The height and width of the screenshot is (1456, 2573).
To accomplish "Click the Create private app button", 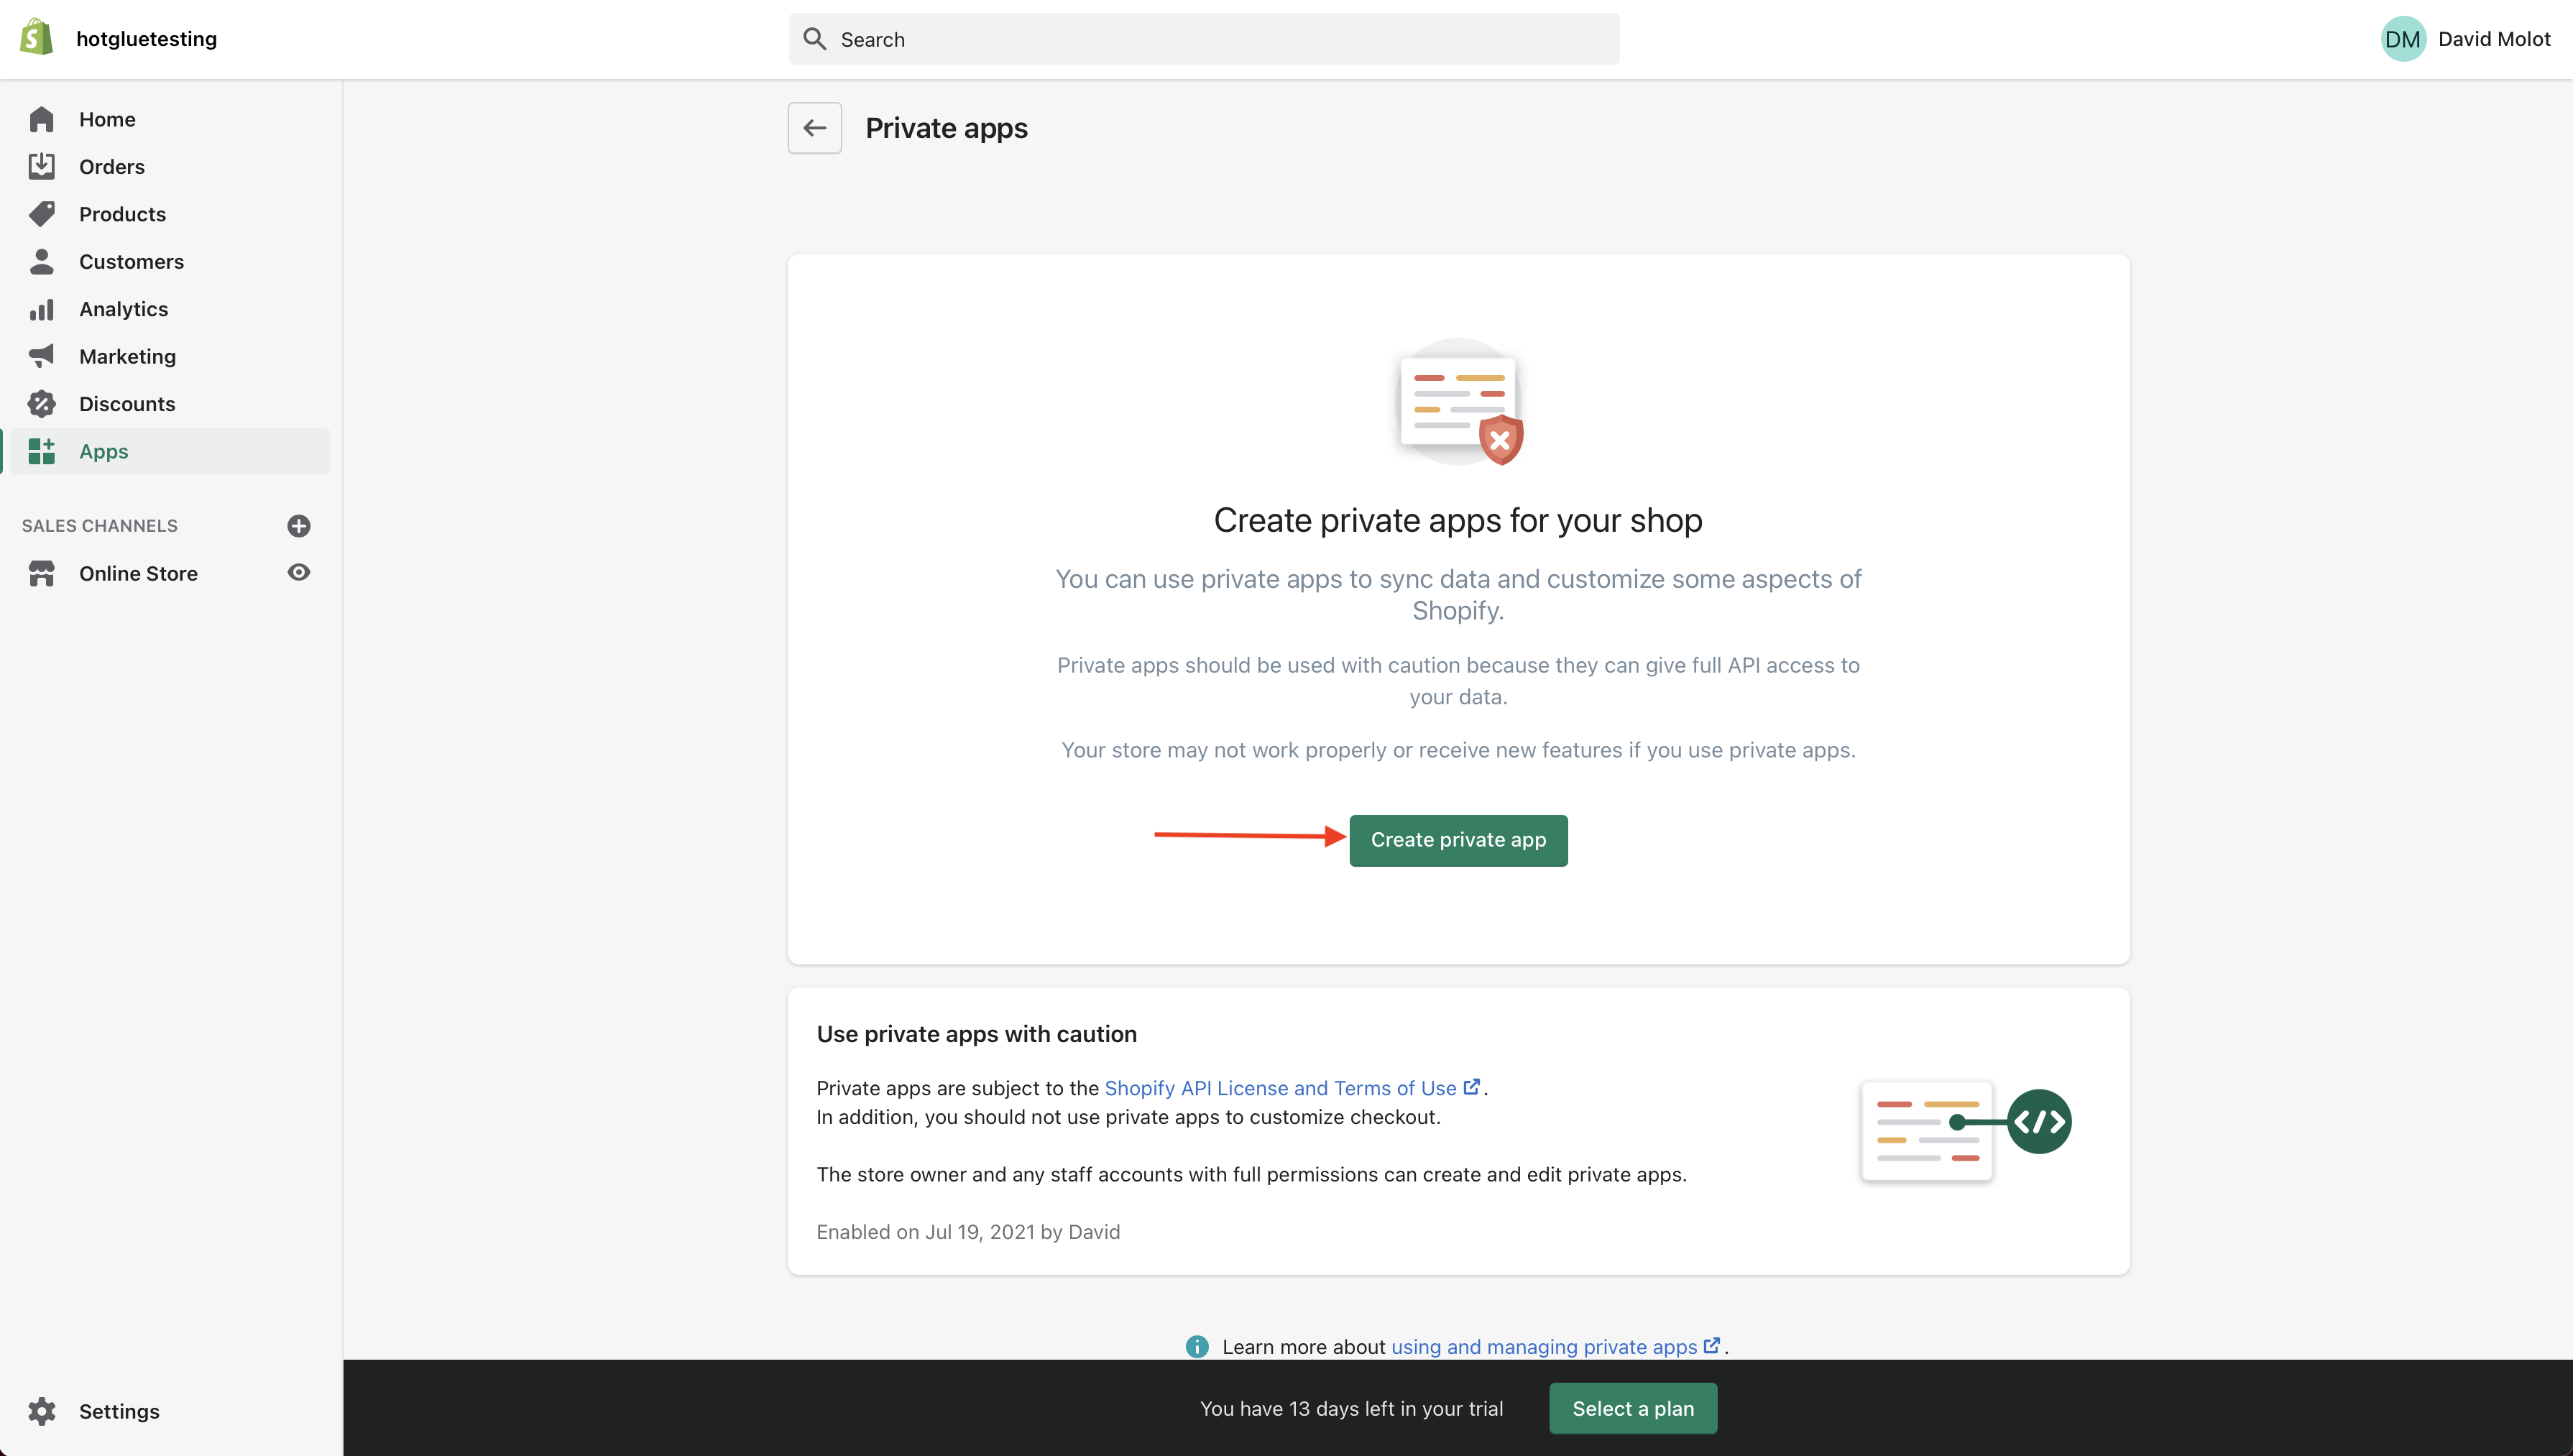I will coord(1458,840).
